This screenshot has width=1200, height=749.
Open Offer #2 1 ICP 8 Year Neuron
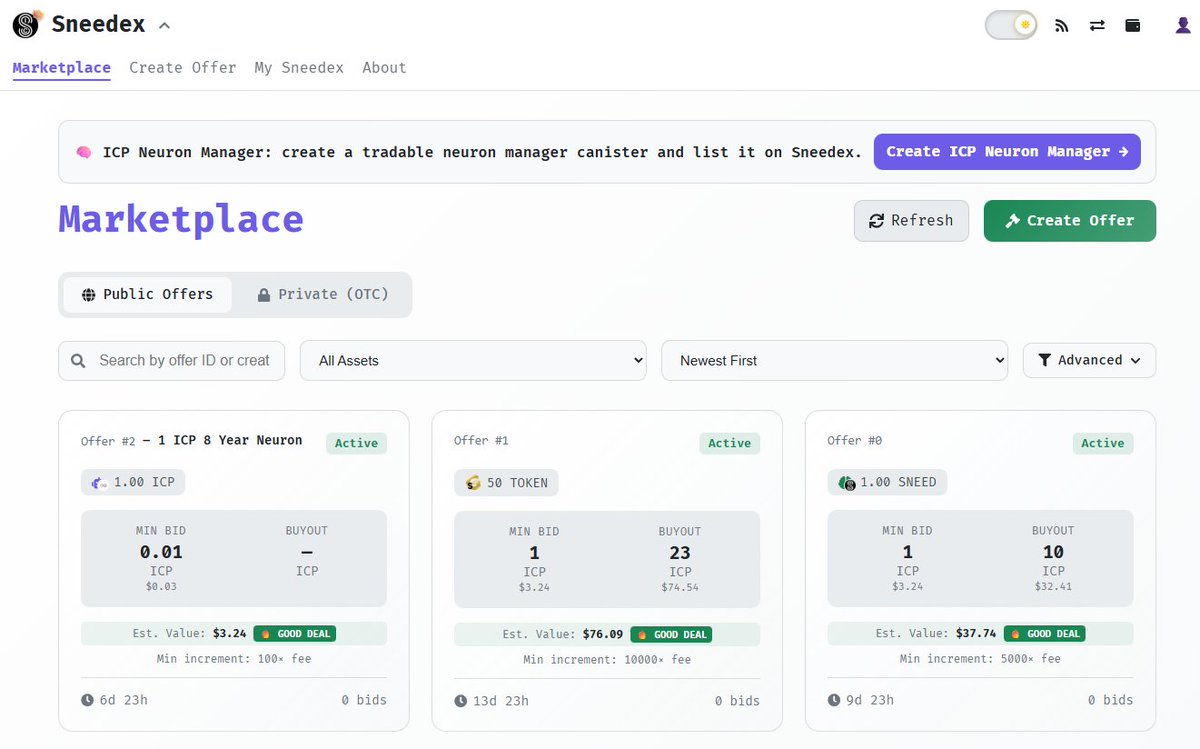tap(192, 440)
